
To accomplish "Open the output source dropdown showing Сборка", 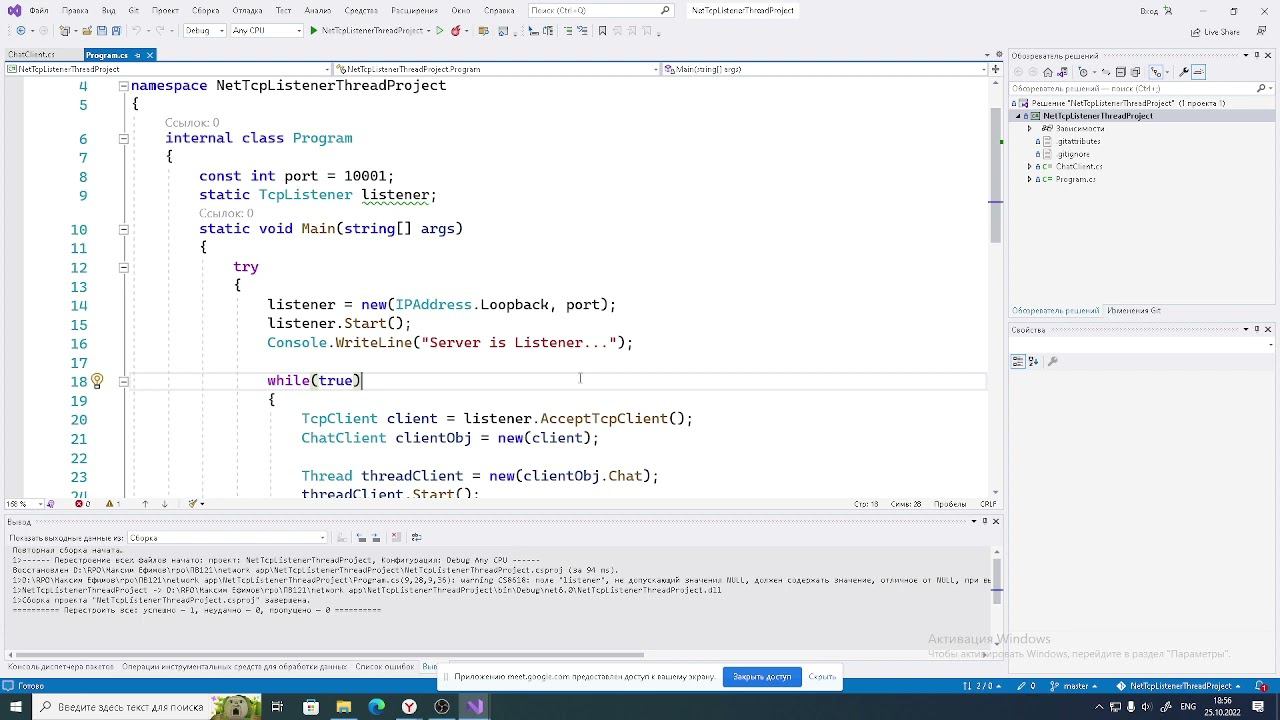I will click(228, 537).
